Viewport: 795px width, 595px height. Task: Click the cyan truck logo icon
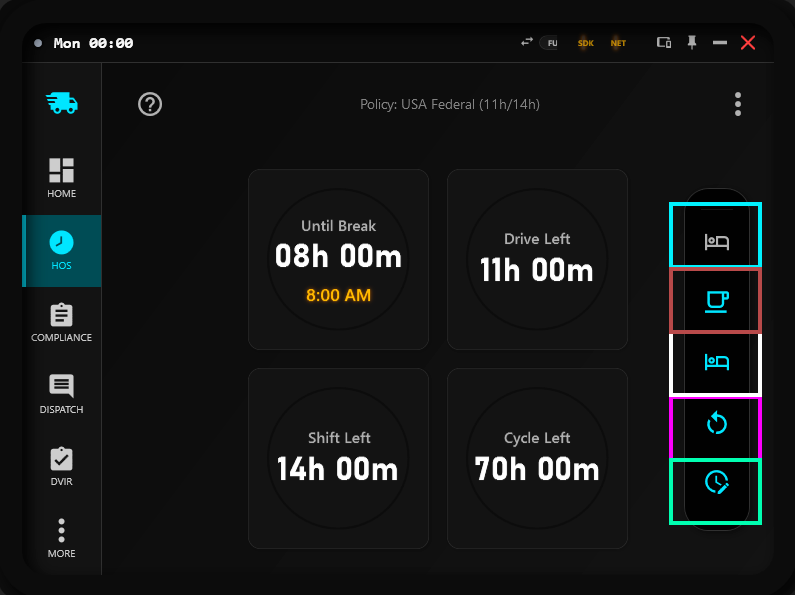(62, 103)
